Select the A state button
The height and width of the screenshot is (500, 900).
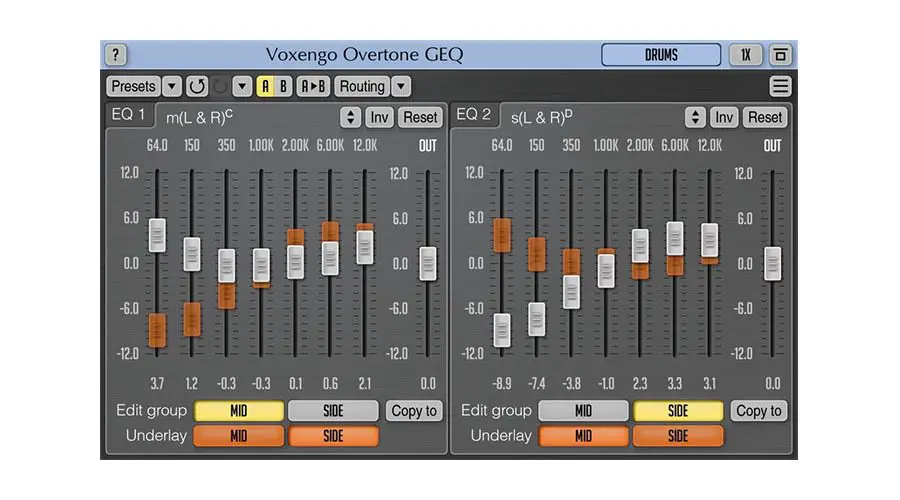(265, 87)
